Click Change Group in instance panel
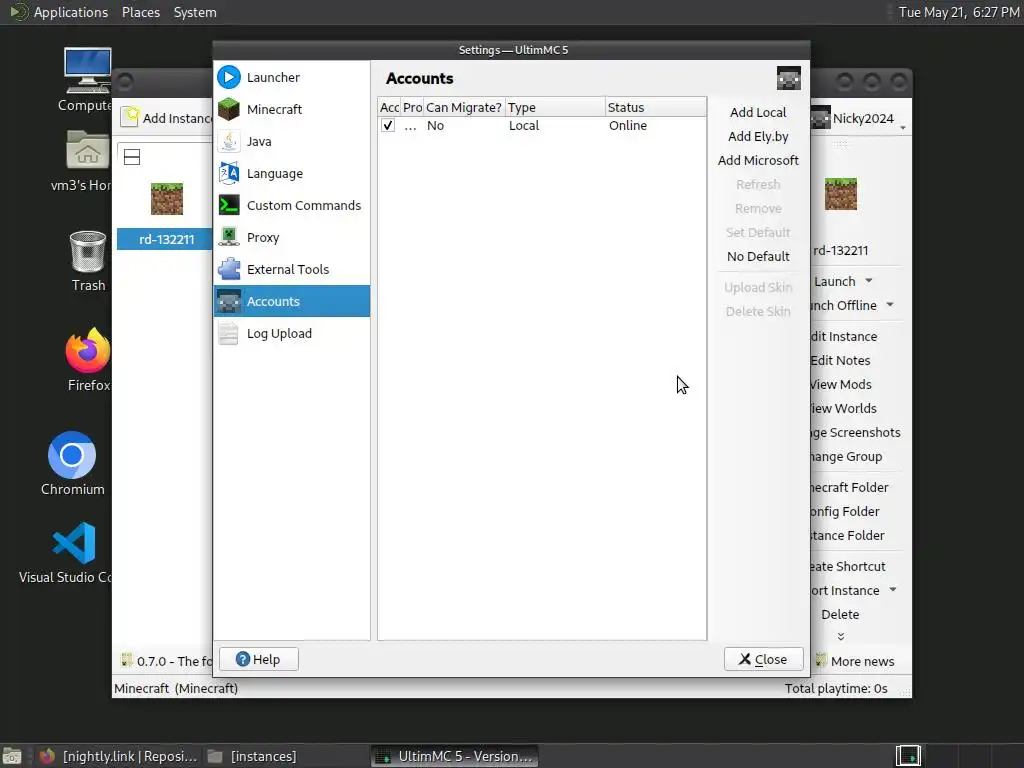Screen dimensions: 1024x768 click(x=846, y=456)
